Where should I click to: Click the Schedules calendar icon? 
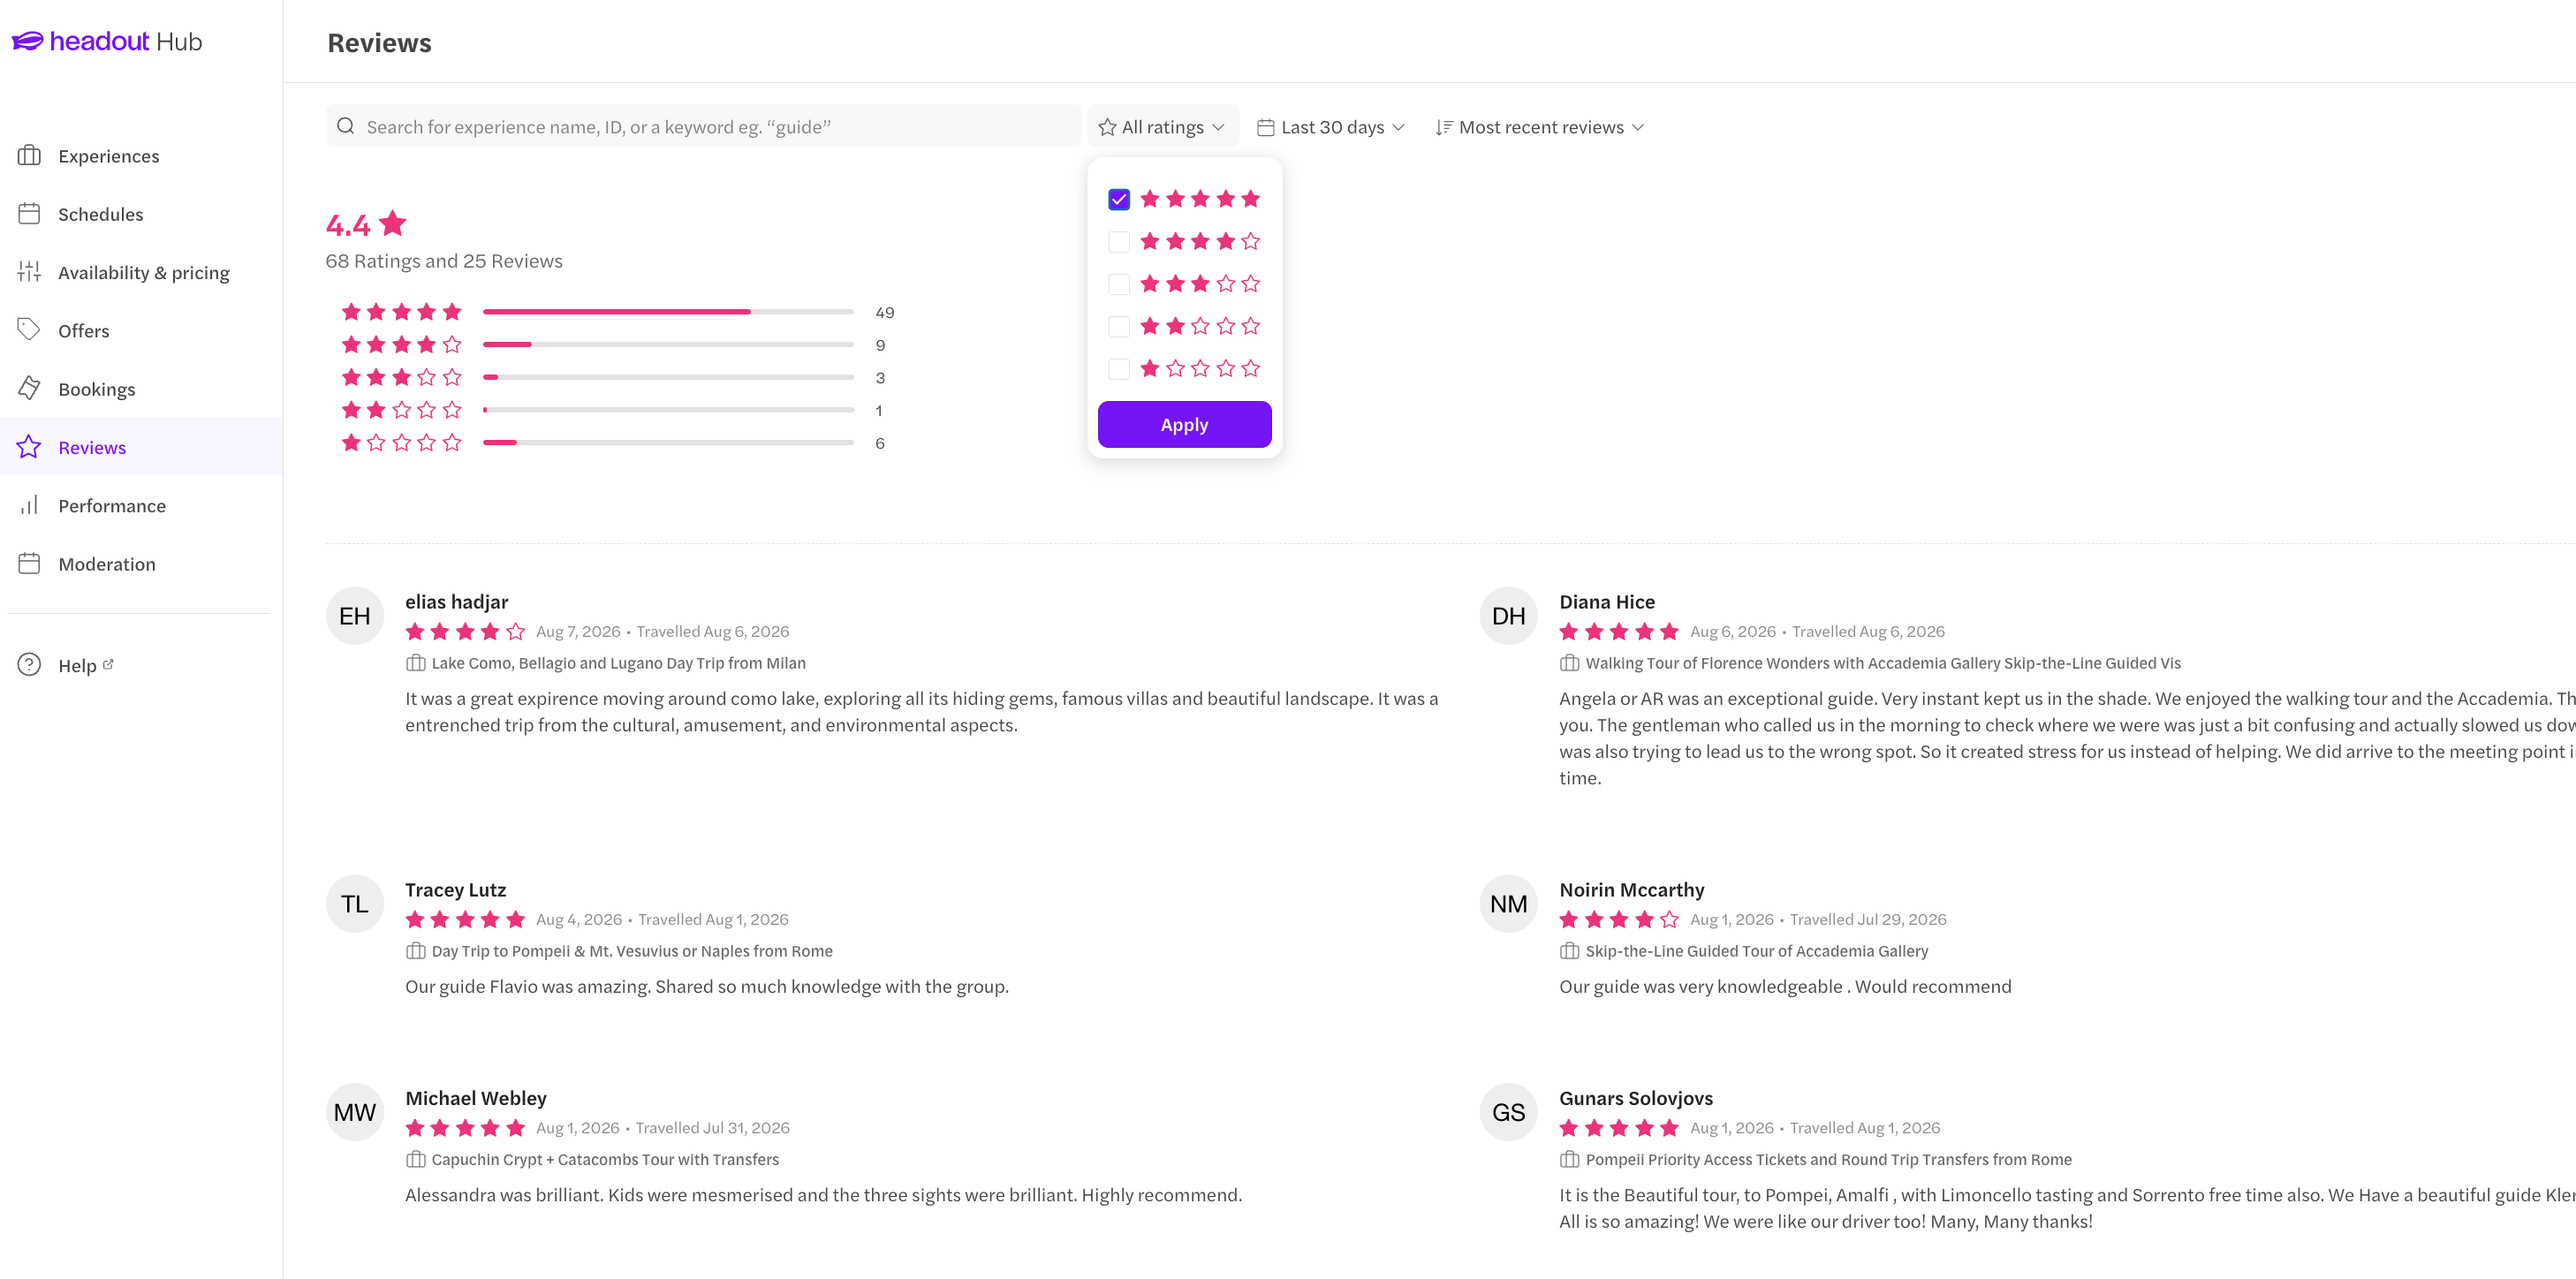click(29, 214)
